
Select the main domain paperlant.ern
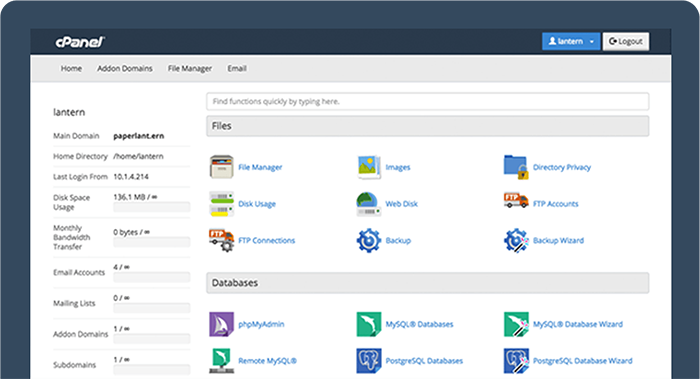click(x=138, y=136)
